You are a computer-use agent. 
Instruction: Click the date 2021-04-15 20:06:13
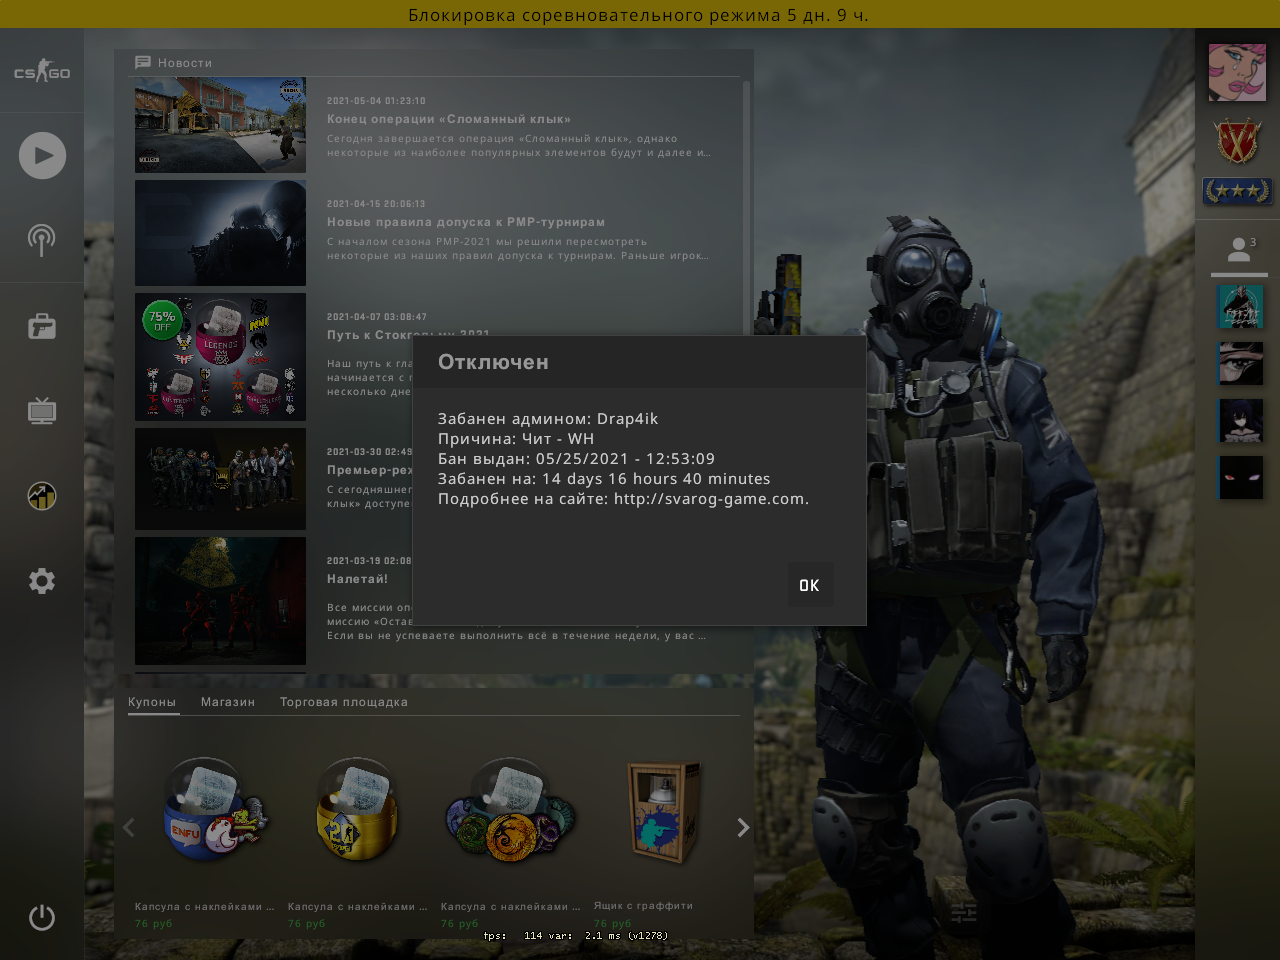tap(376, 204)
